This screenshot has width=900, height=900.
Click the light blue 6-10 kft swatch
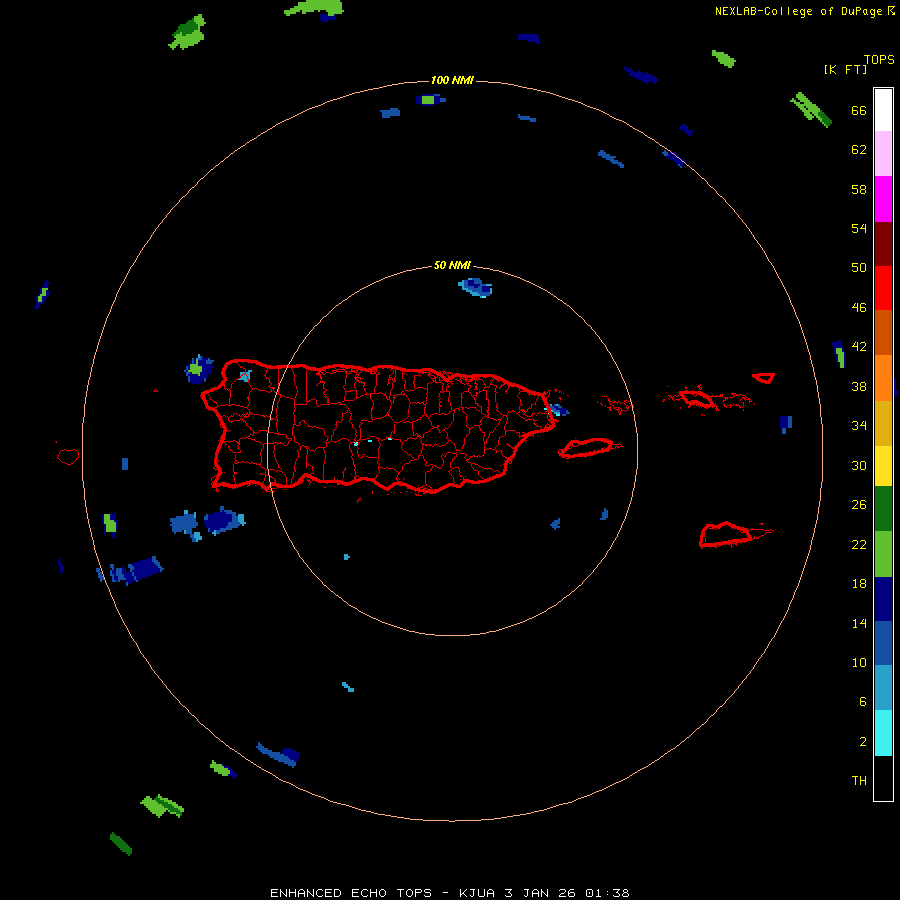point(883,688)
